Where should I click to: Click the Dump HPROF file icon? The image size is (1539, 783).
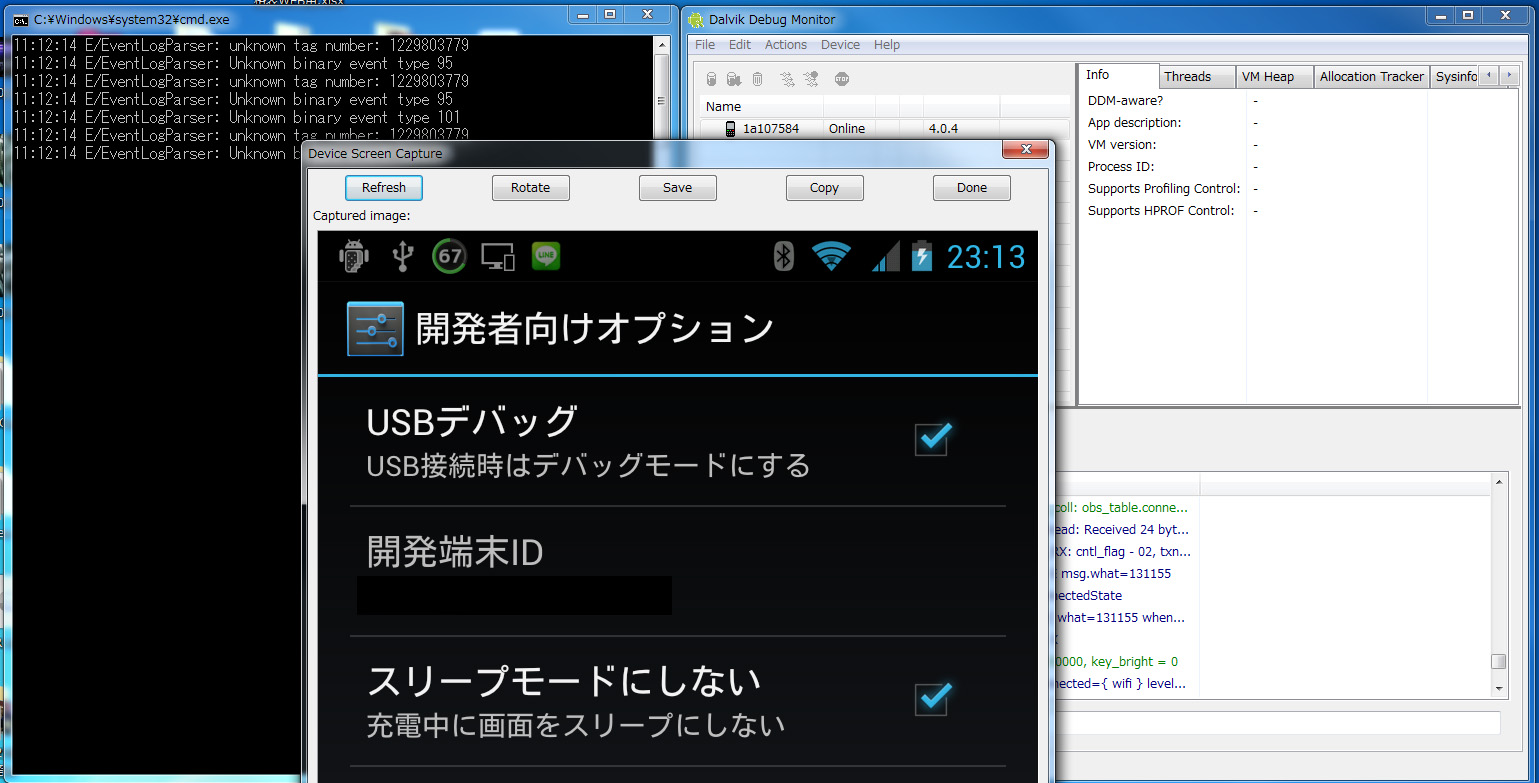click(734, 79)
